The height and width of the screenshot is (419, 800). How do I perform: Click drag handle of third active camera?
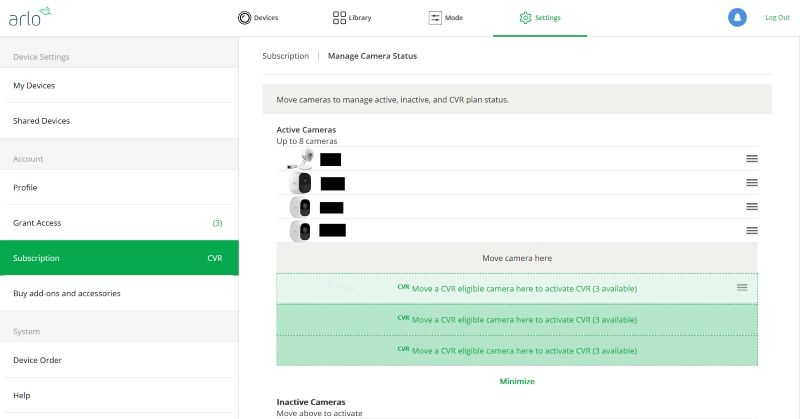click(752, 207)
